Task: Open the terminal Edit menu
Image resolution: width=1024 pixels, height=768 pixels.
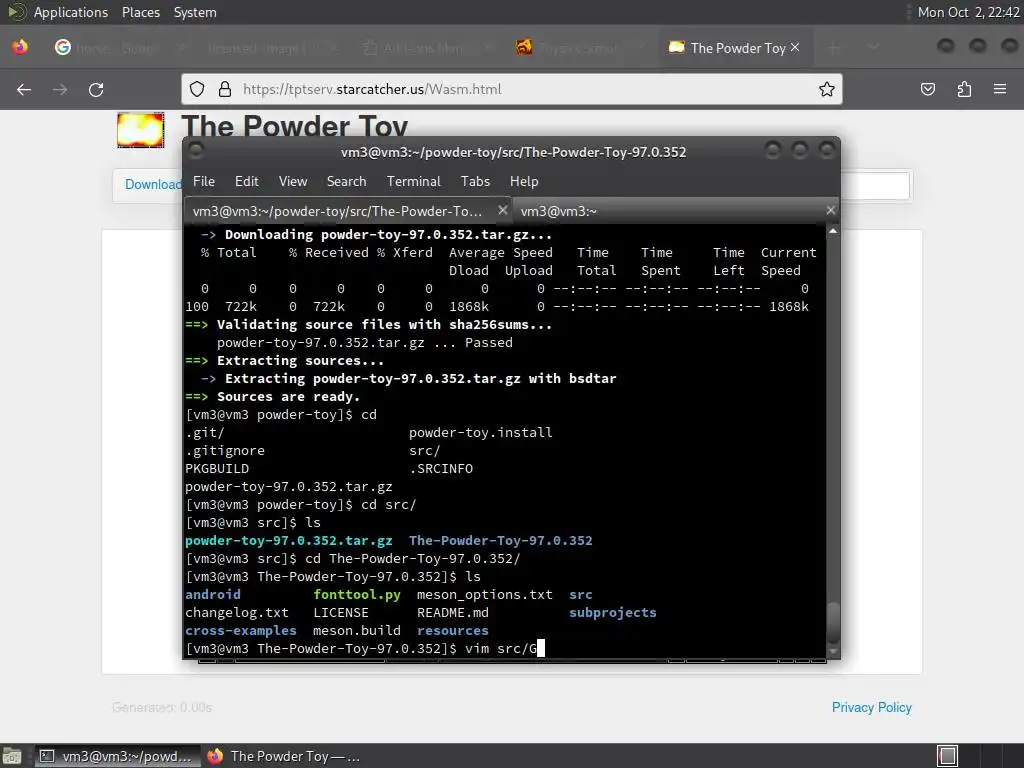Action: coord(247,182)
